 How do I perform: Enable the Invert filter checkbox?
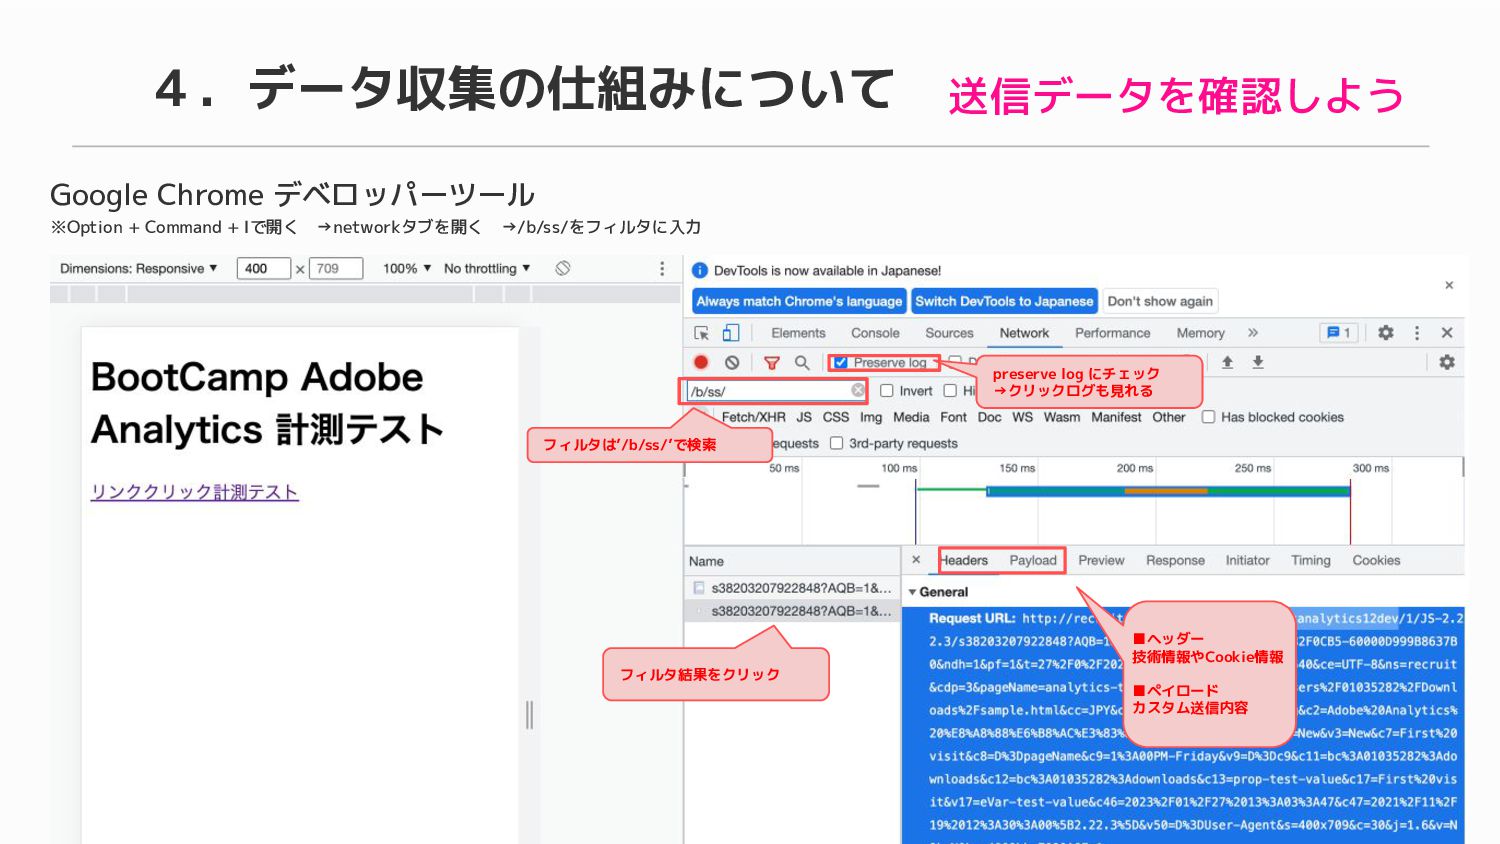click(x=886, y=391)
